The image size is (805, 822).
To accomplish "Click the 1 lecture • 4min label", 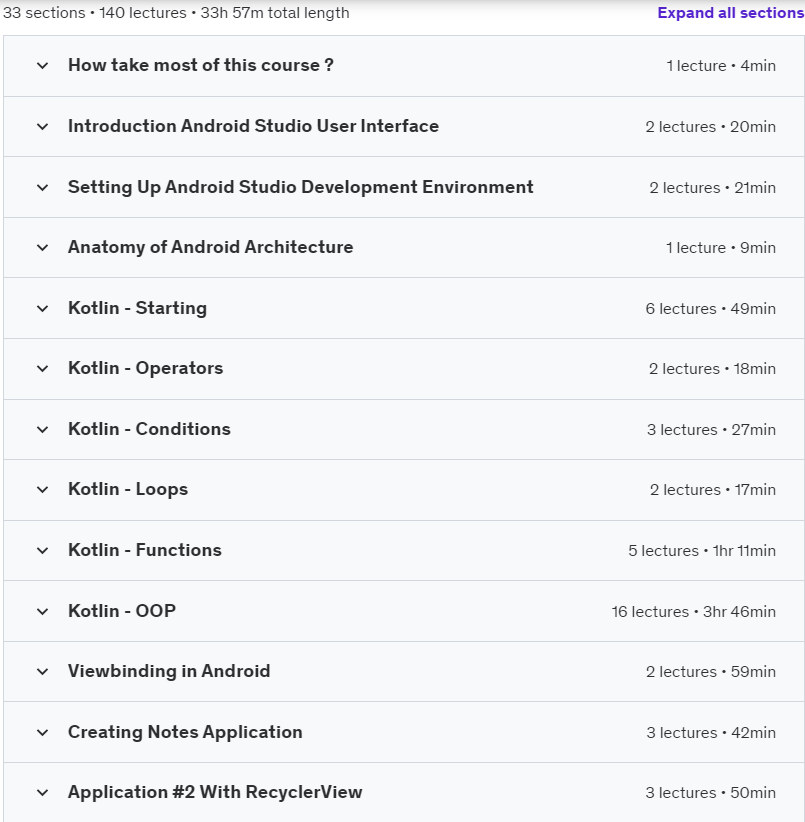I will (721, 66).
